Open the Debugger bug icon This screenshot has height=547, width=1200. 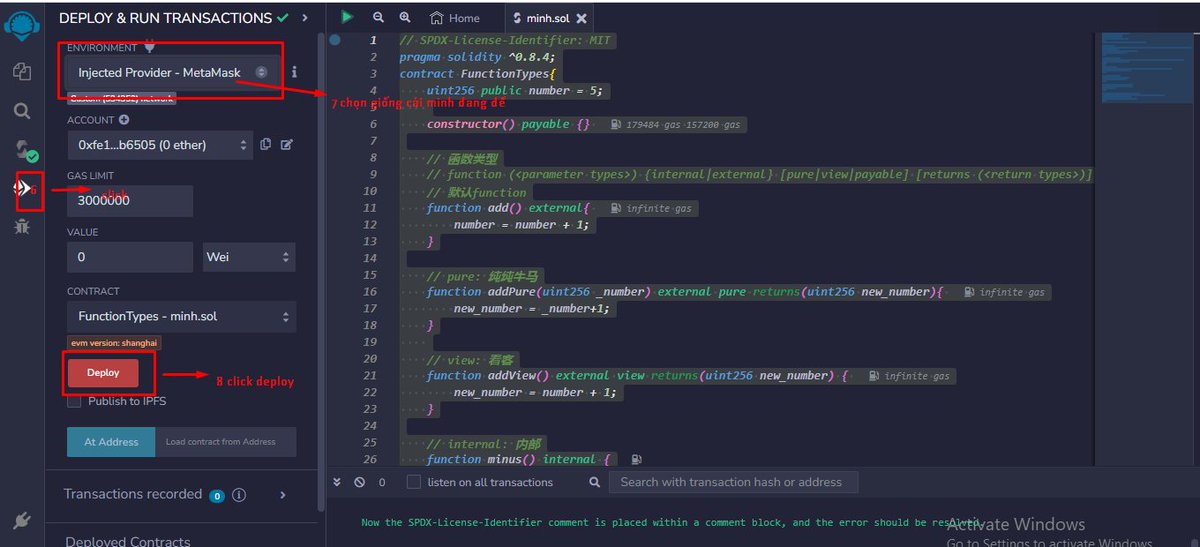22,226
